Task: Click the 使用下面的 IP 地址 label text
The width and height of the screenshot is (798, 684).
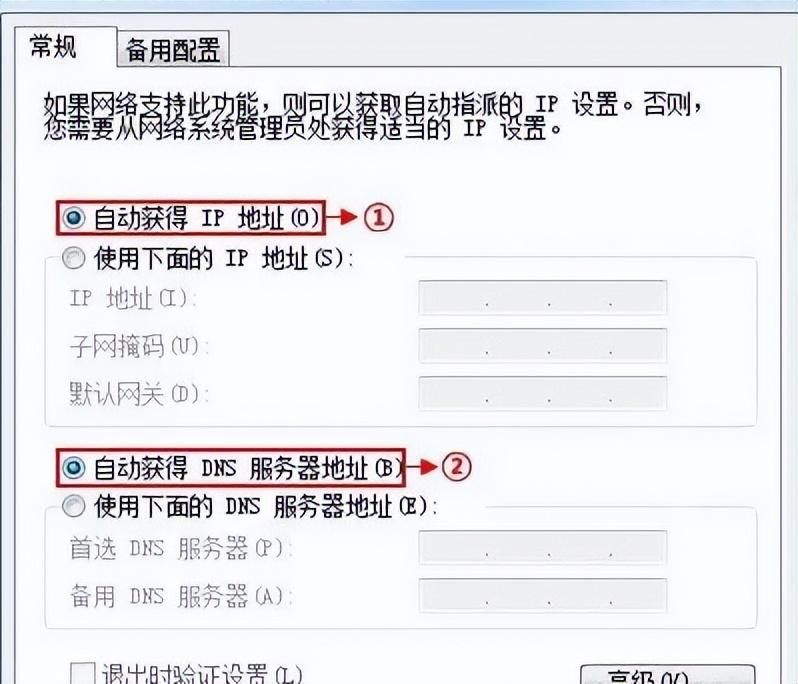Action: pos(223,259)
